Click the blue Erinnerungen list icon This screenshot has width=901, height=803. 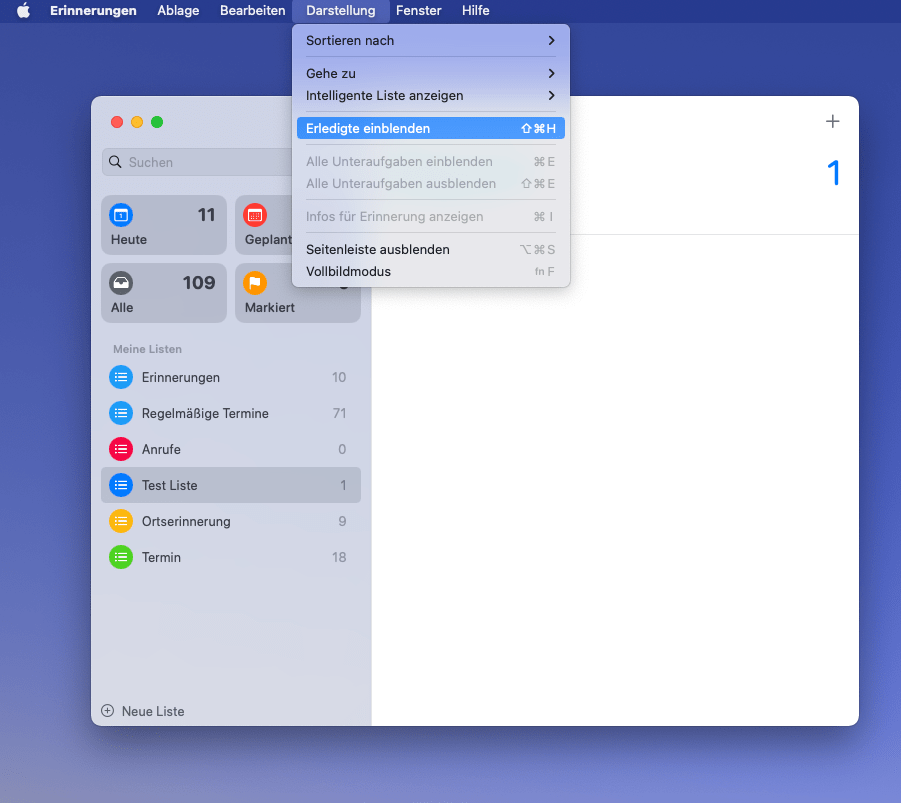point(121,377)
